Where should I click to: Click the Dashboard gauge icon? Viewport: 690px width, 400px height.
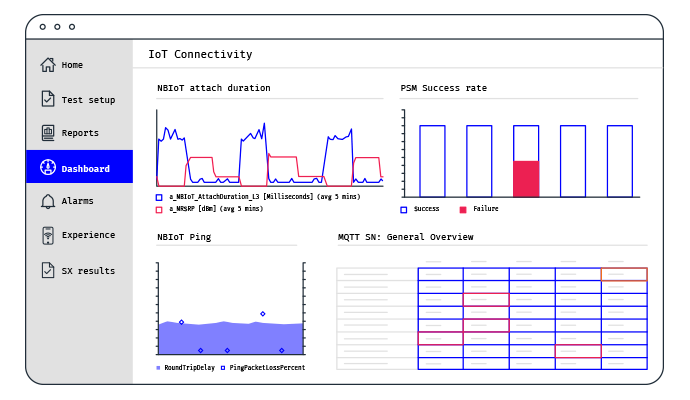pyautogui.click(x=48, y=167)
